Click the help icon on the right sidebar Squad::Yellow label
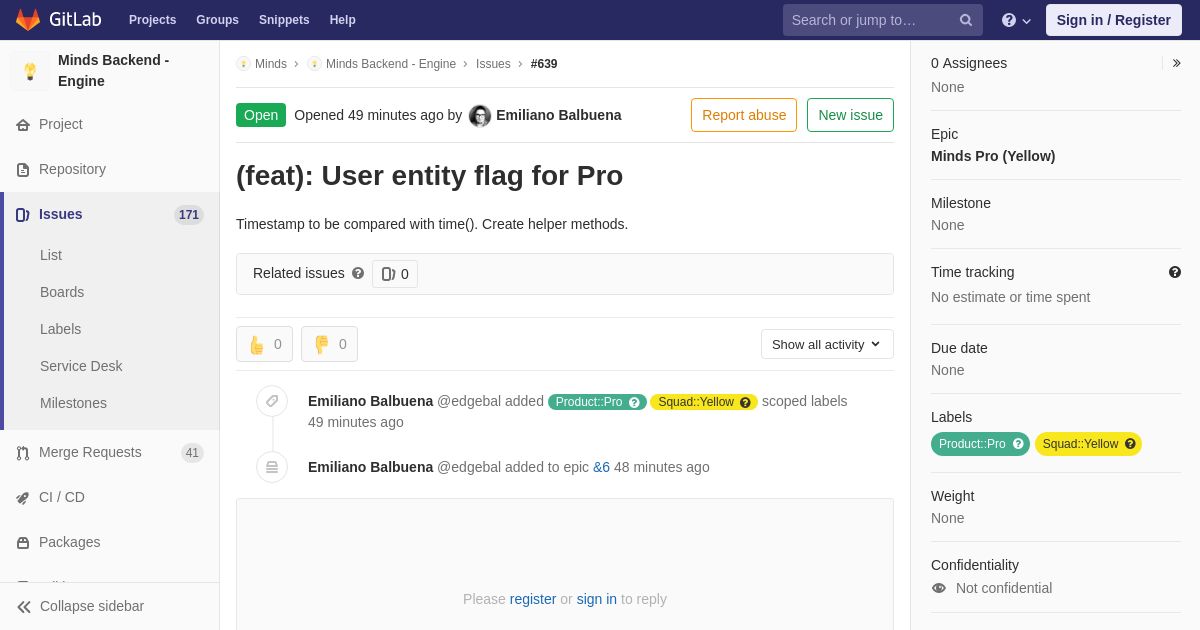Screen dimensions: 1200x630 [x=1130, y=444]
